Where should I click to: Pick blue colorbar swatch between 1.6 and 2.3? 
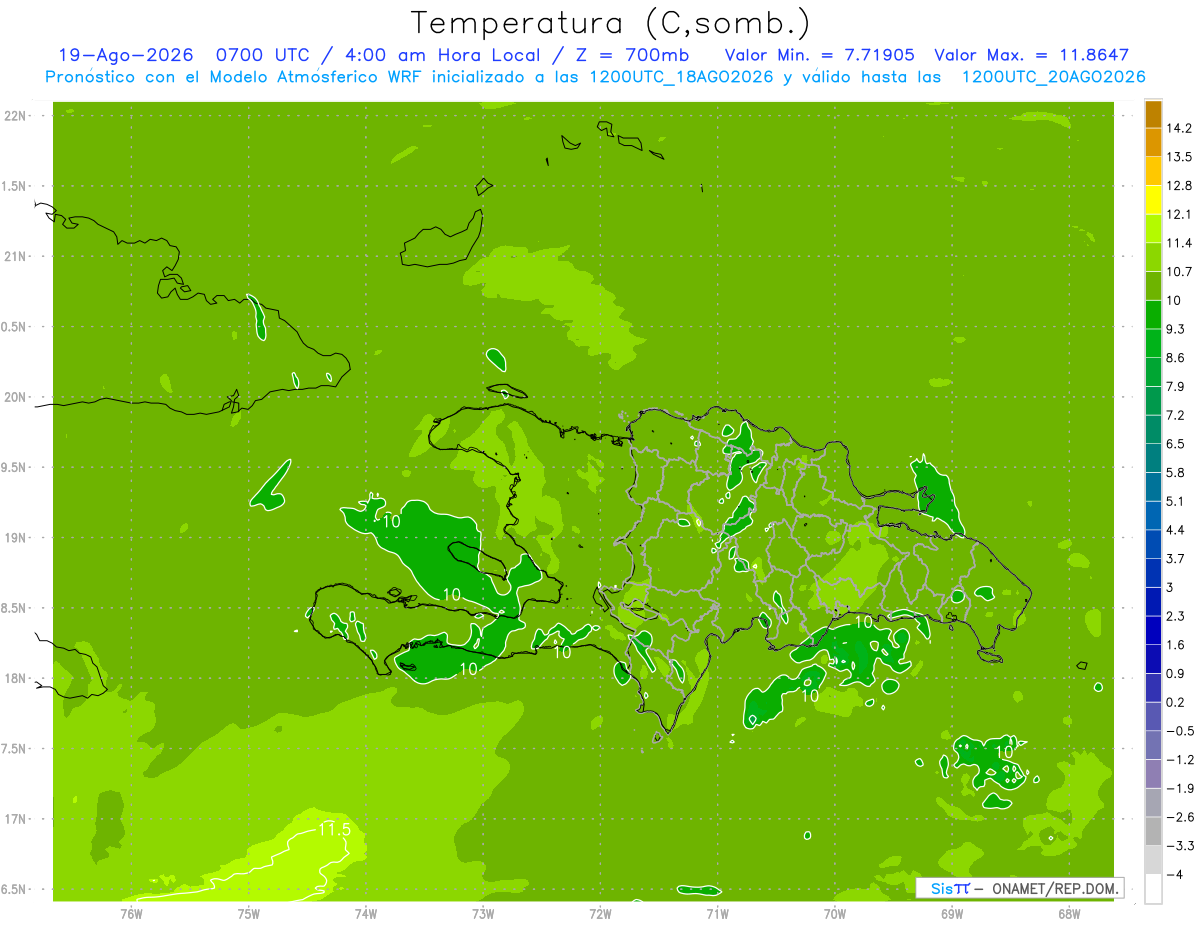[x=1153, y=631]
